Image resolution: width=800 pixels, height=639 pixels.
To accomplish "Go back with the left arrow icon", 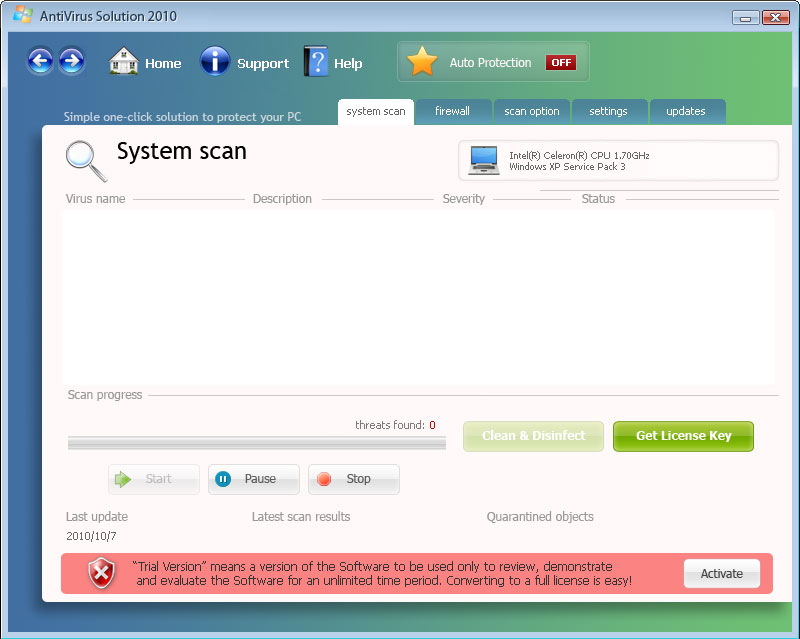I will [40, 61].
